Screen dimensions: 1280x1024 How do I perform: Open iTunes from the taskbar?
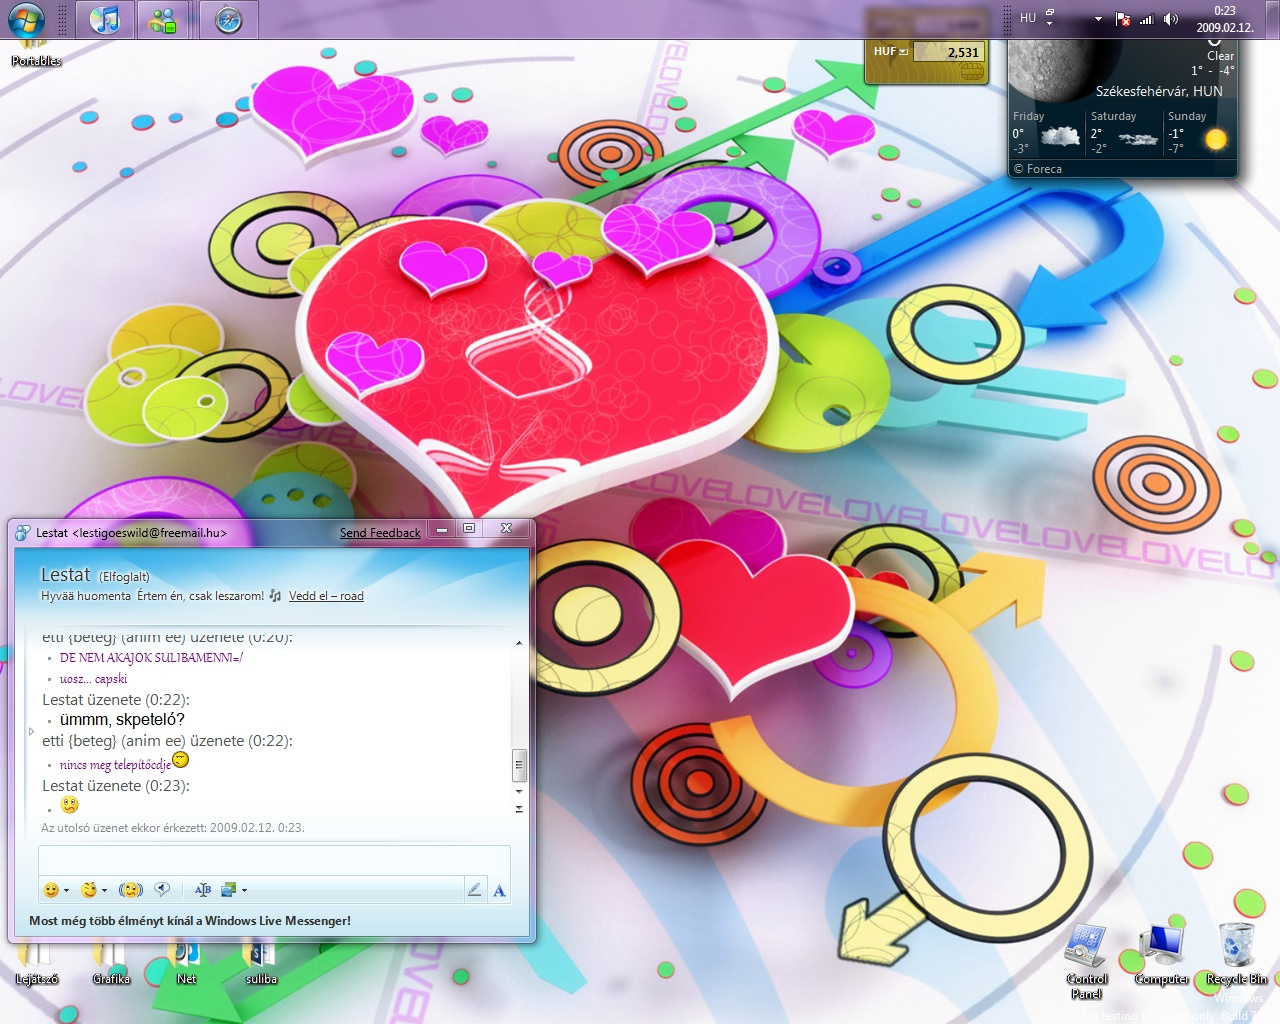104,19
